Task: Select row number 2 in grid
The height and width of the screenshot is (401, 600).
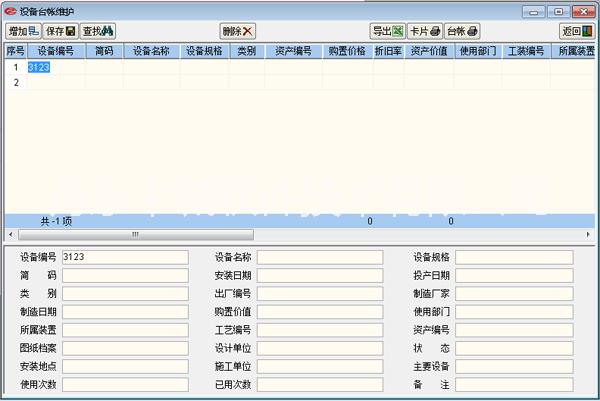Action: pyautogui.click(x=16, y=82)
